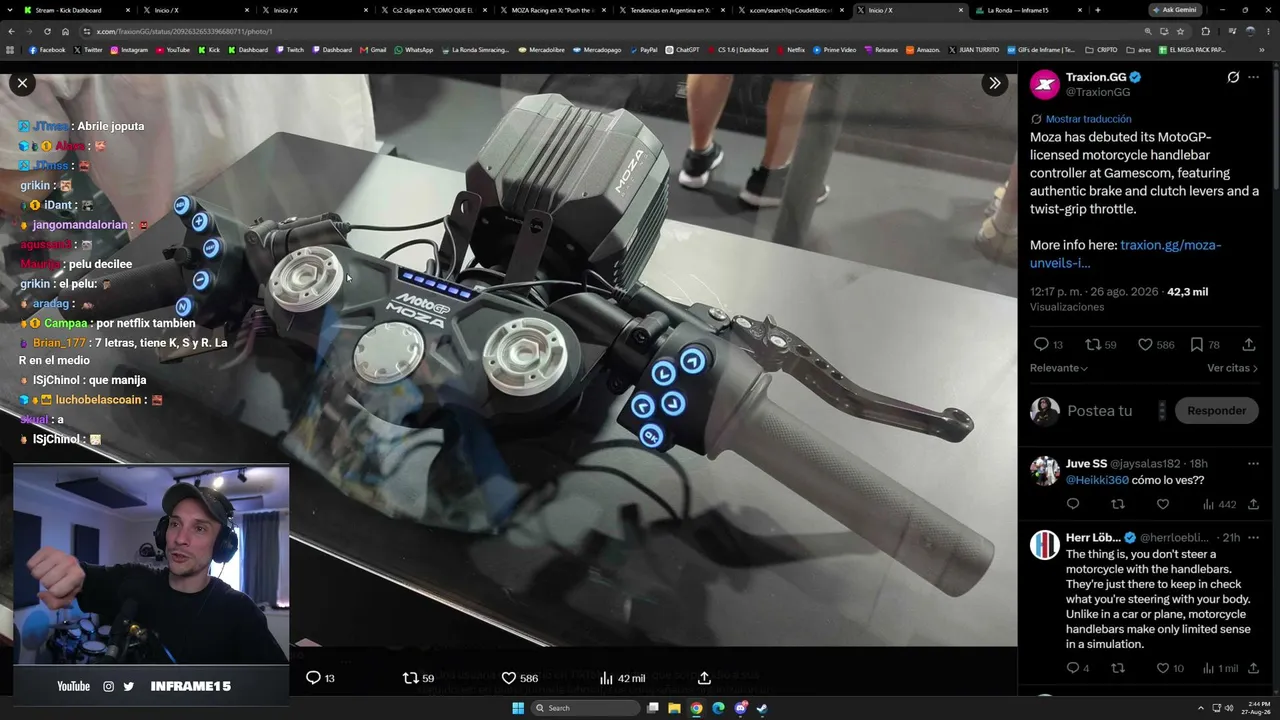
Task: Click Mostrar traducción to translate the post
Action: pos(1088,119)
